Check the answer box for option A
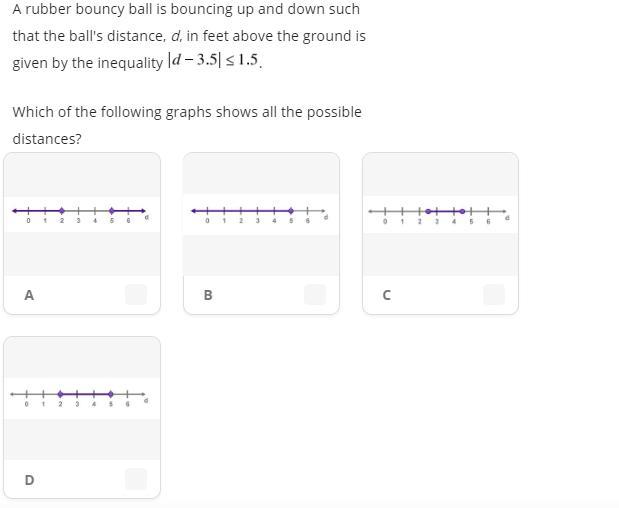This screenshot has width=619, height=508. click(x=136, y=294)
